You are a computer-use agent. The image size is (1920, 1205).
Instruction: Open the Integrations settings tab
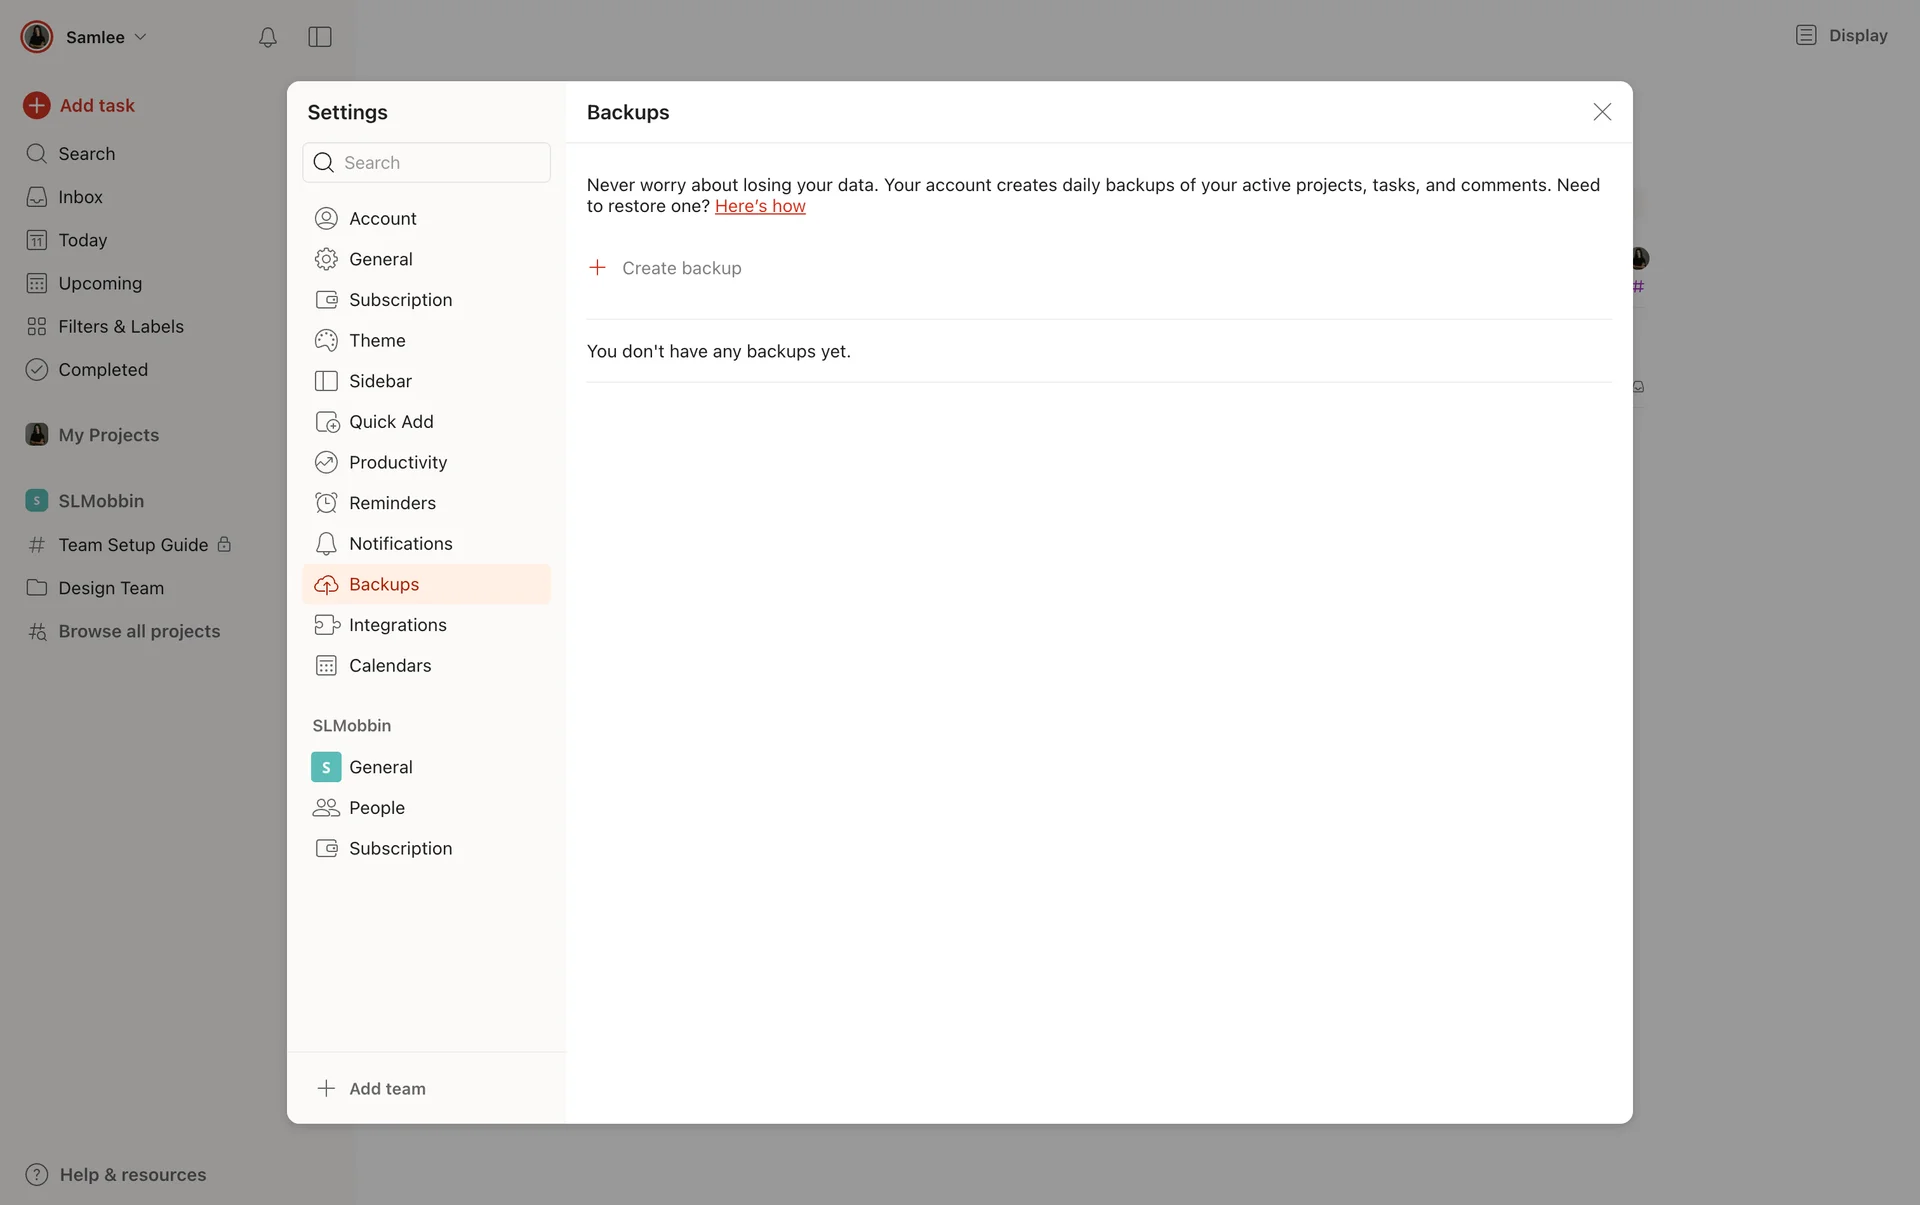[397, 625]
